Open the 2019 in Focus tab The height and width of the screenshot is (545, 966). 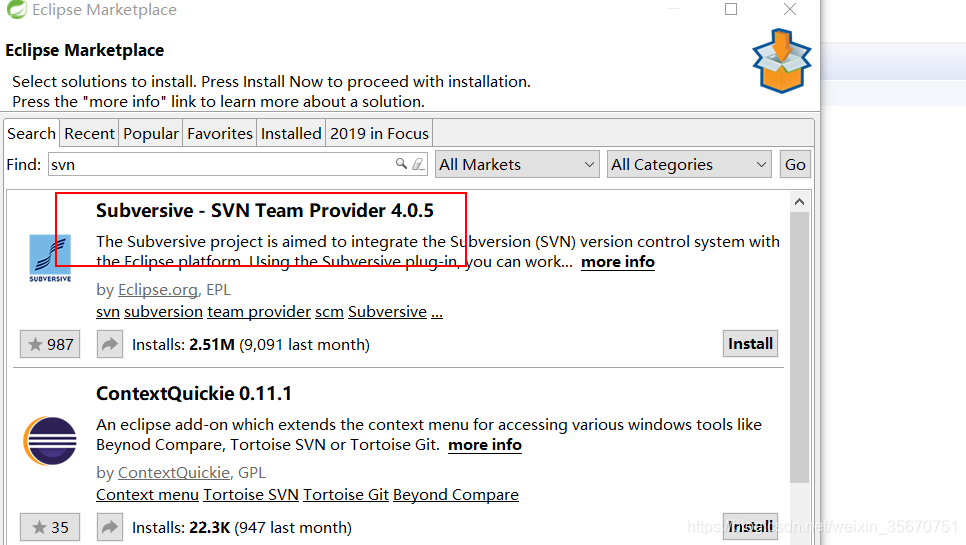(x=379, y=134)
